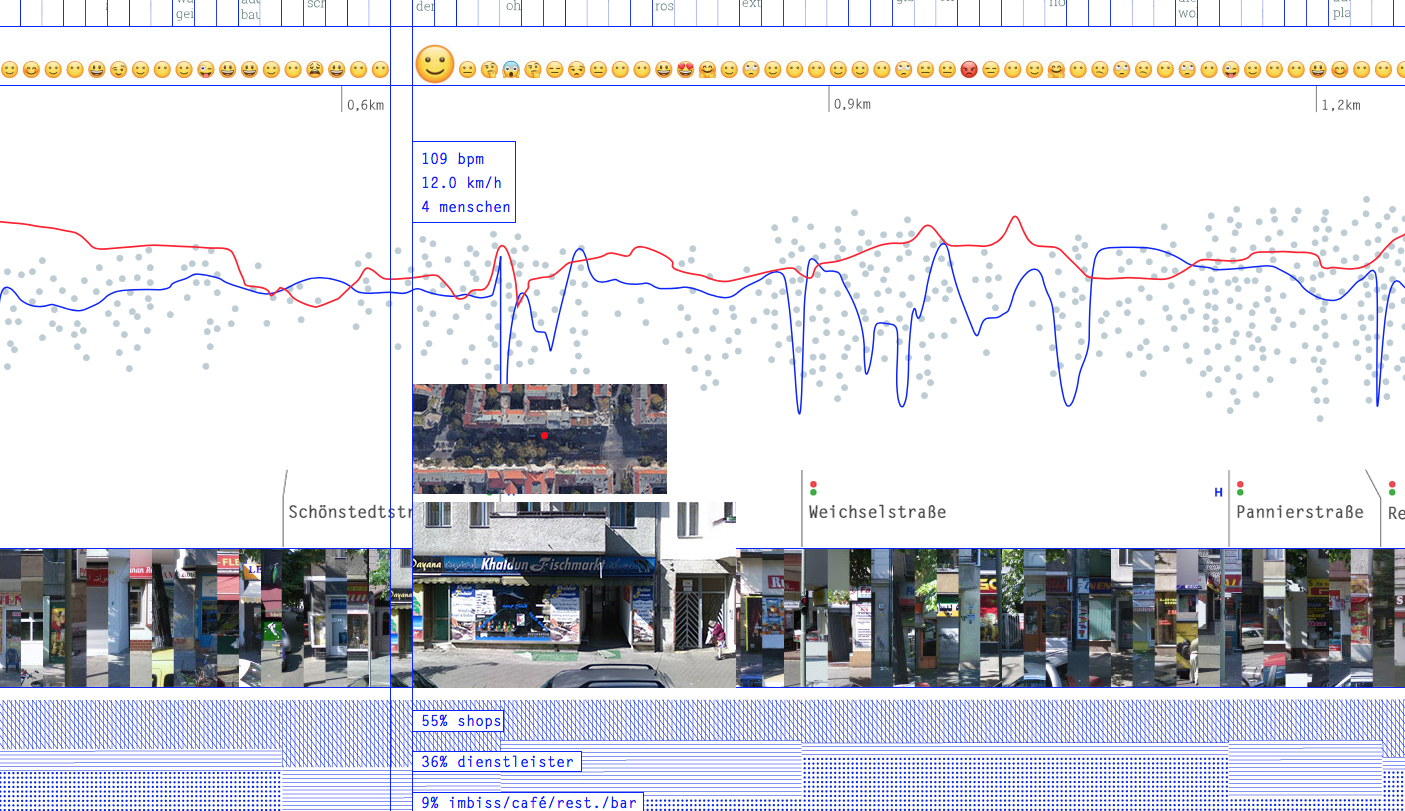Click the blue H bus stop marker
Viewport: 1405px width, 811px height.
coord(1218,492)
